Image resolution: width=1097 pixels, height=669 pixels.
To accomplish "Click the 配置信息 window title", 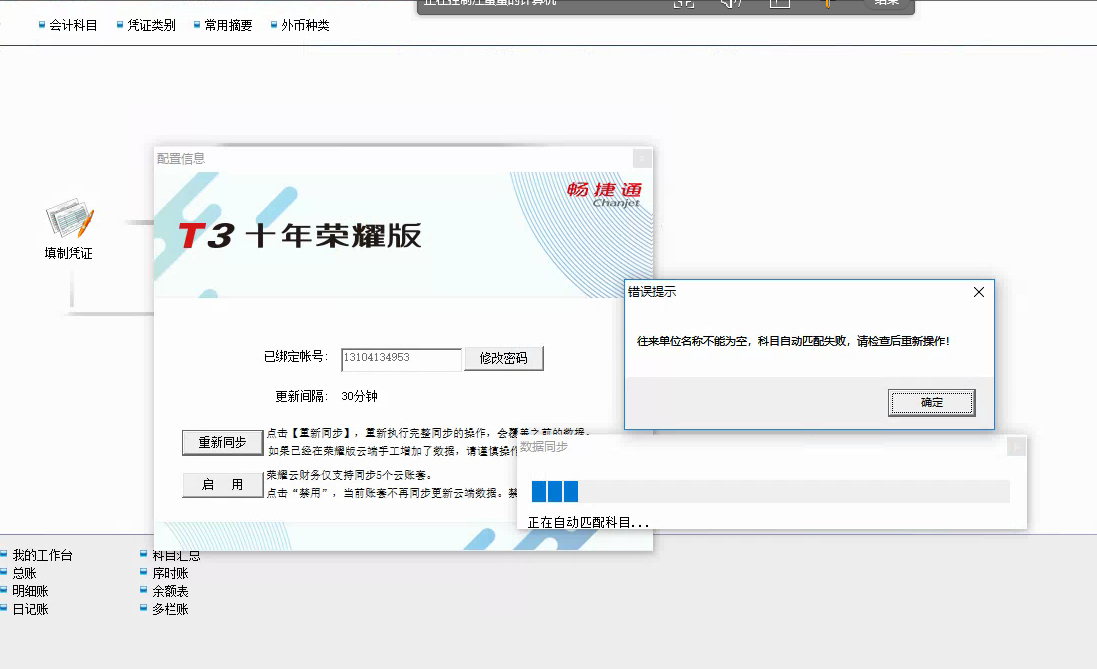I will click(x=181, y=159).
